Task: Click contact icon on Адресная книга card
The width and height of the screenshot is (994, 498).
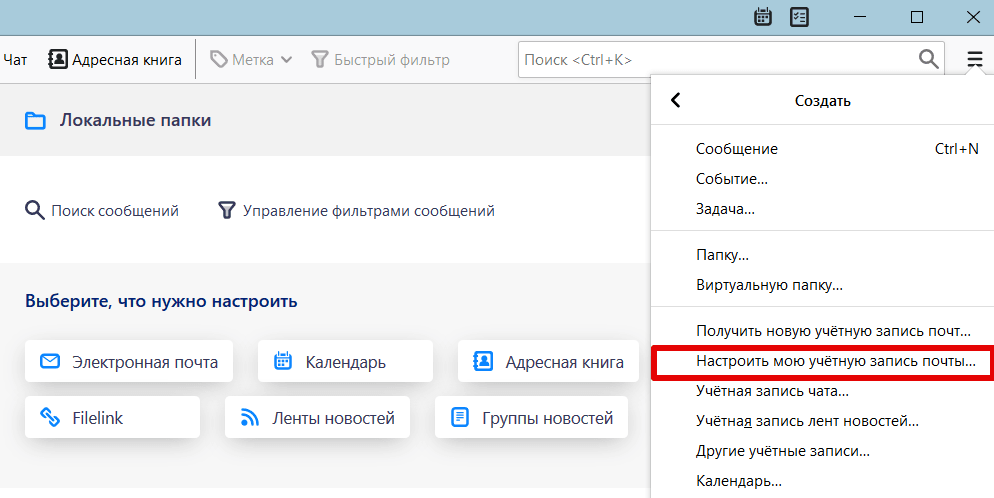Action: [x=483, y=361]
